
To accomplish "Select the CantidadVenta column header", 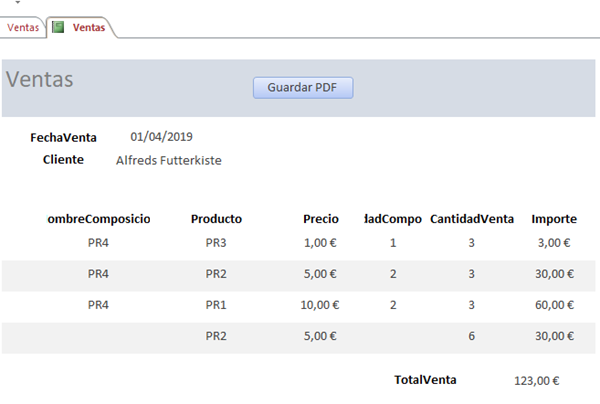I will 471,218.
